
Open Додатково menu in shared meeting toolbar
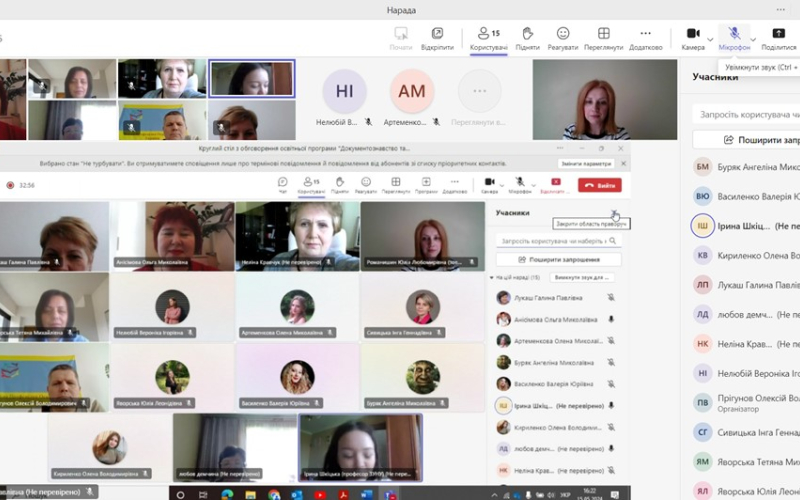click(455, 185)
